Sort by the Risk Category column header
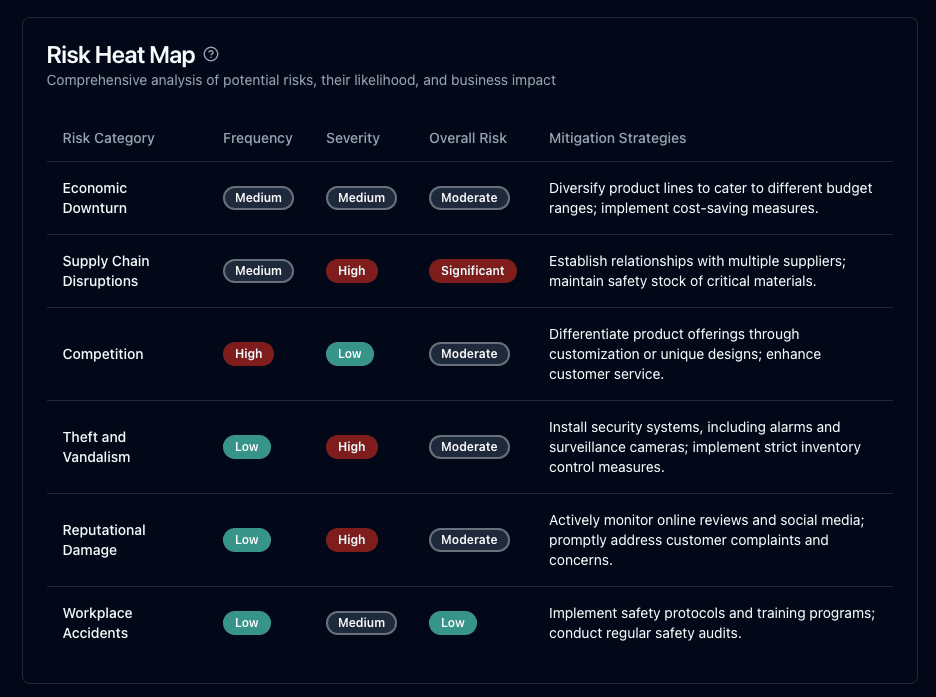Screen dimensions: 936x697 pos(108,138)
